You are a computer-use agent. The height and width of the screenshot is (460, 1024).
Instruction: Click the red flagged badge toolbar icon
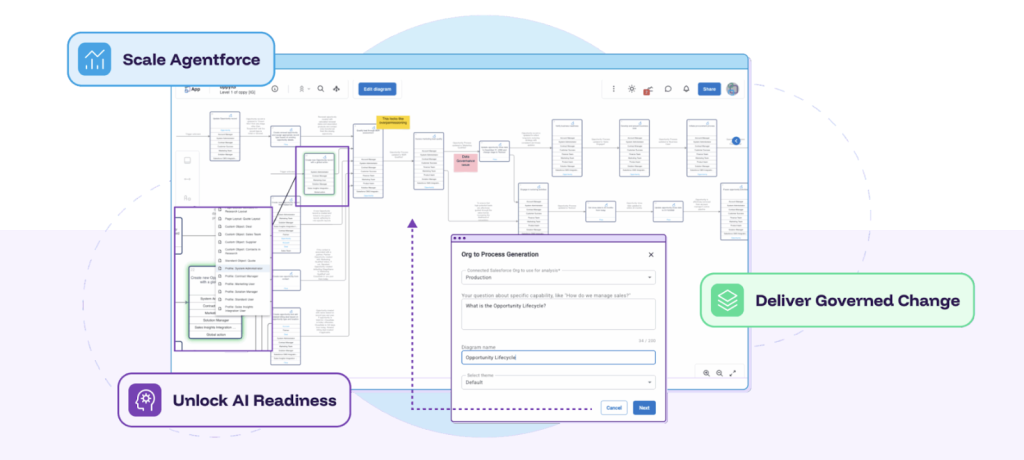pyautogui.click(x=649, y=90)
